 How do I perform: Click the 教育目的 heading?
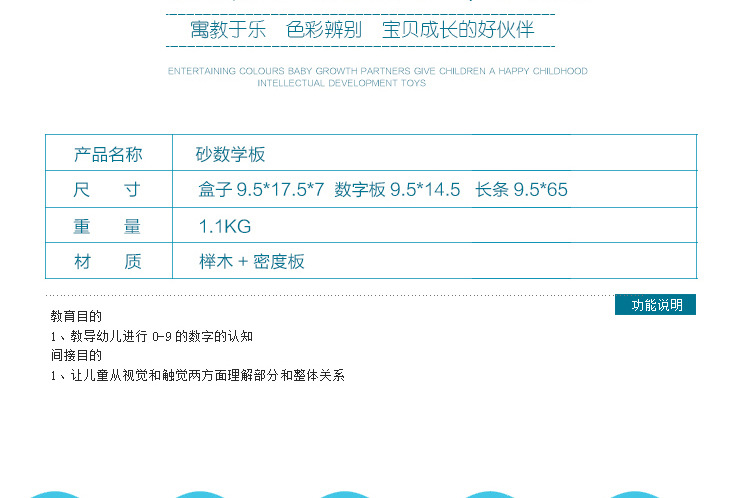76,316
